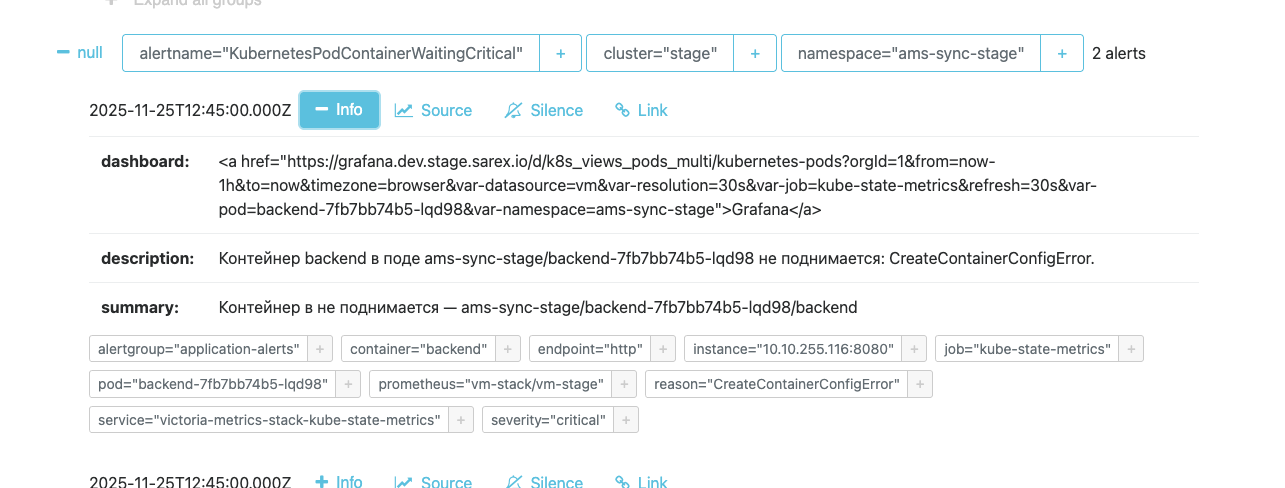
Task: Add job="kube-state-metrics" to filter
Action: pyautogui.click(x=1131, y=349)
